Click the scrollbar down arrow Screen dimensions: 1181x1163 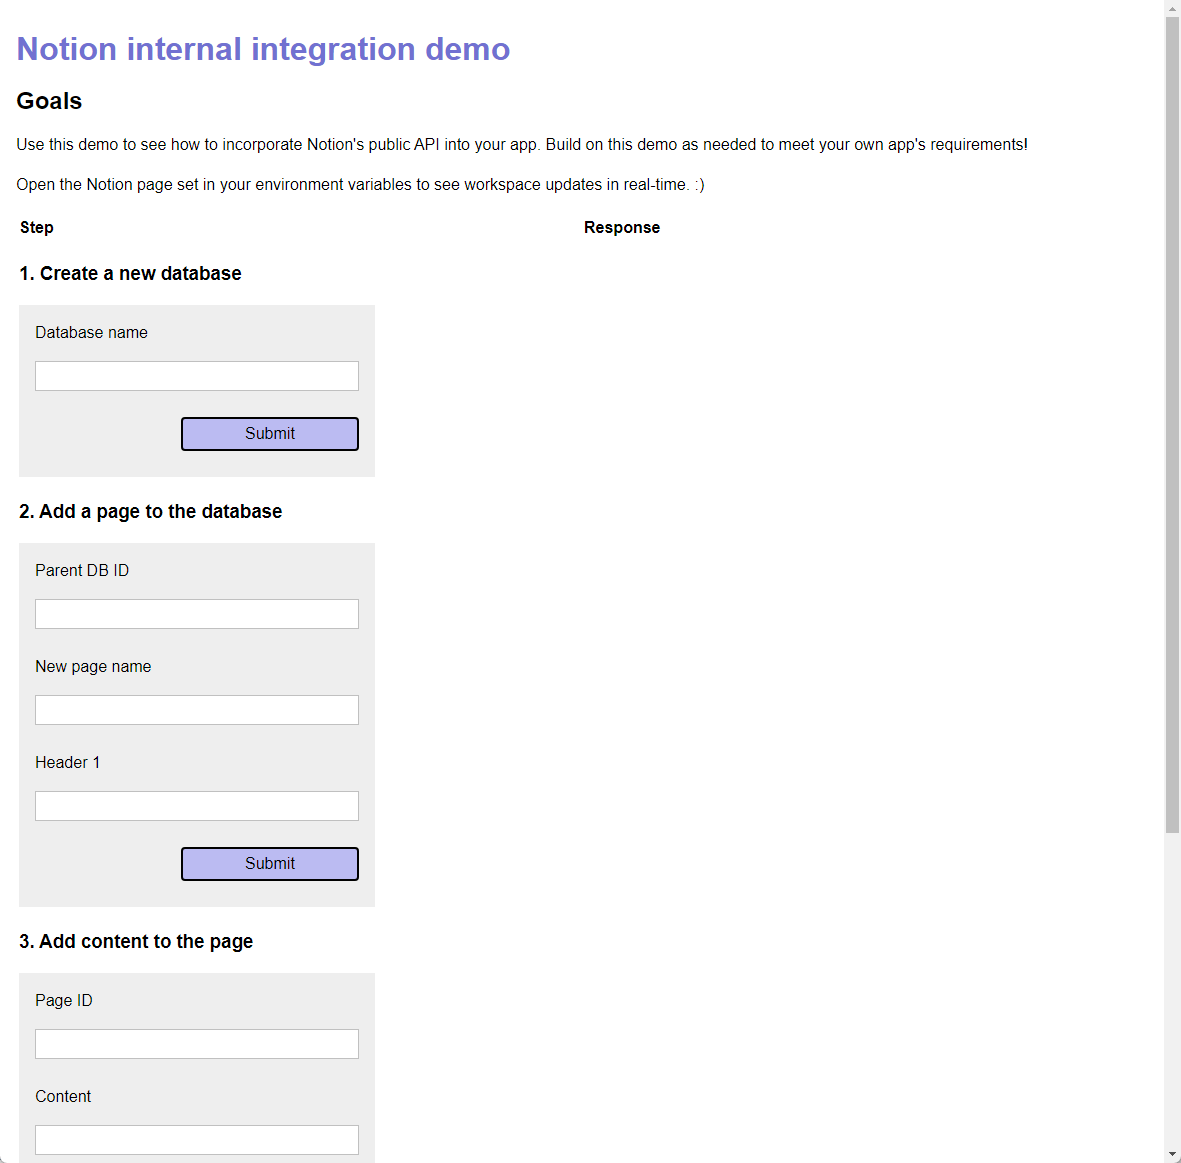1172,1154
